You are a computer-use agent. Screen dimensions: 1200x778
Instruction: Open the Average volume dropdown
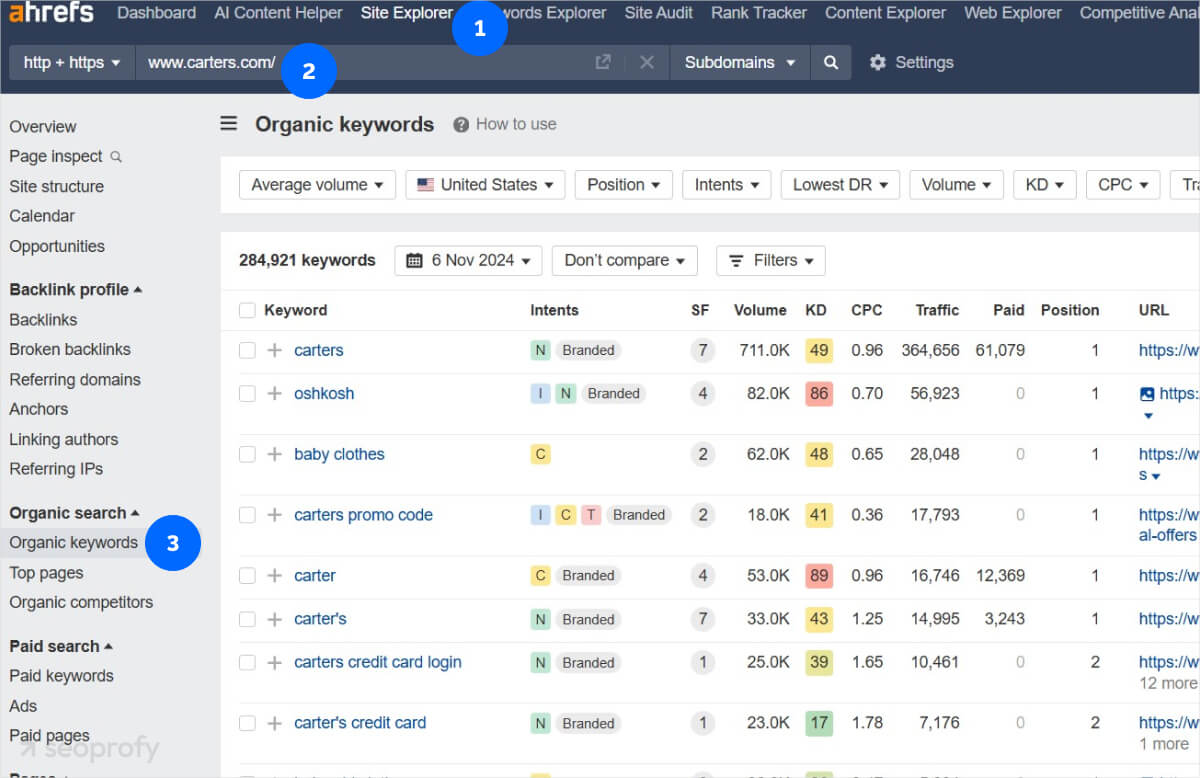click(317, 185)
